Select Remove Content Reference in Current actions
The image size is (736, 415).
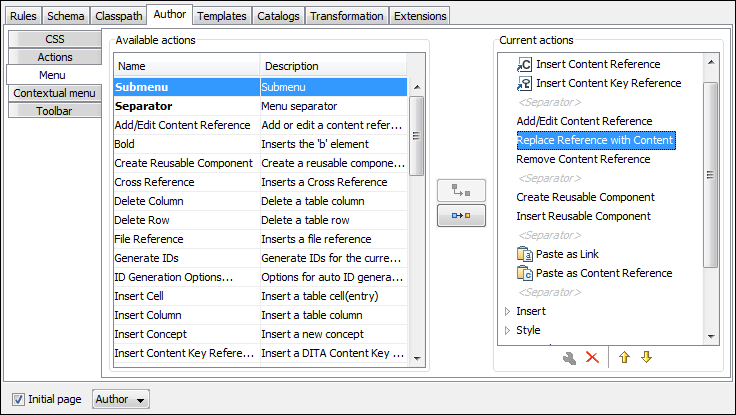[x=582, y=159]
